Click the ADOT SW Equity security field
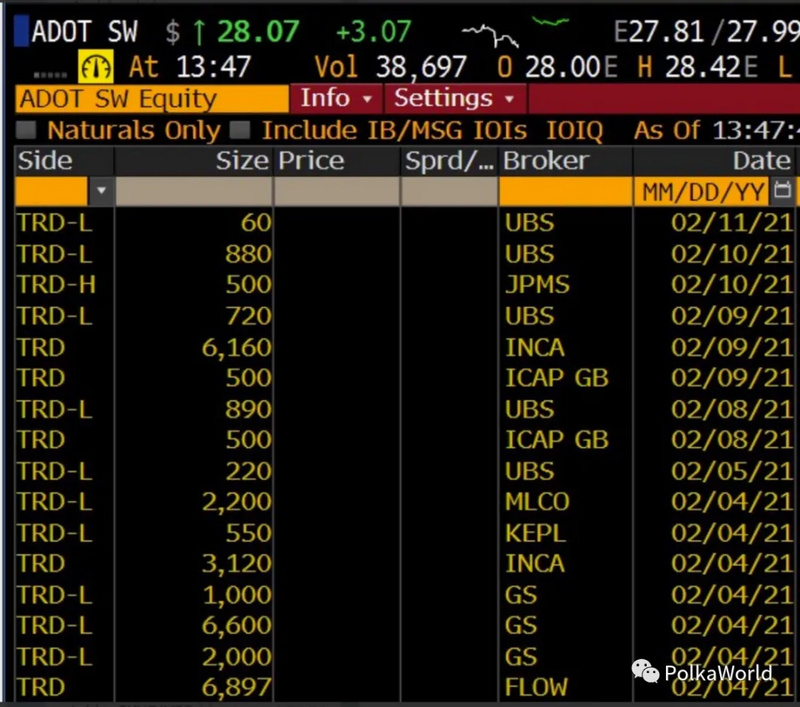 (x=152, y=99)
